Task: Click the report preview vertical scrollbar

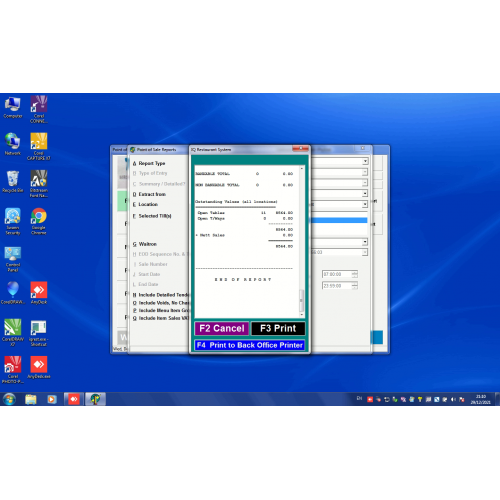Action: coord(302,242)
